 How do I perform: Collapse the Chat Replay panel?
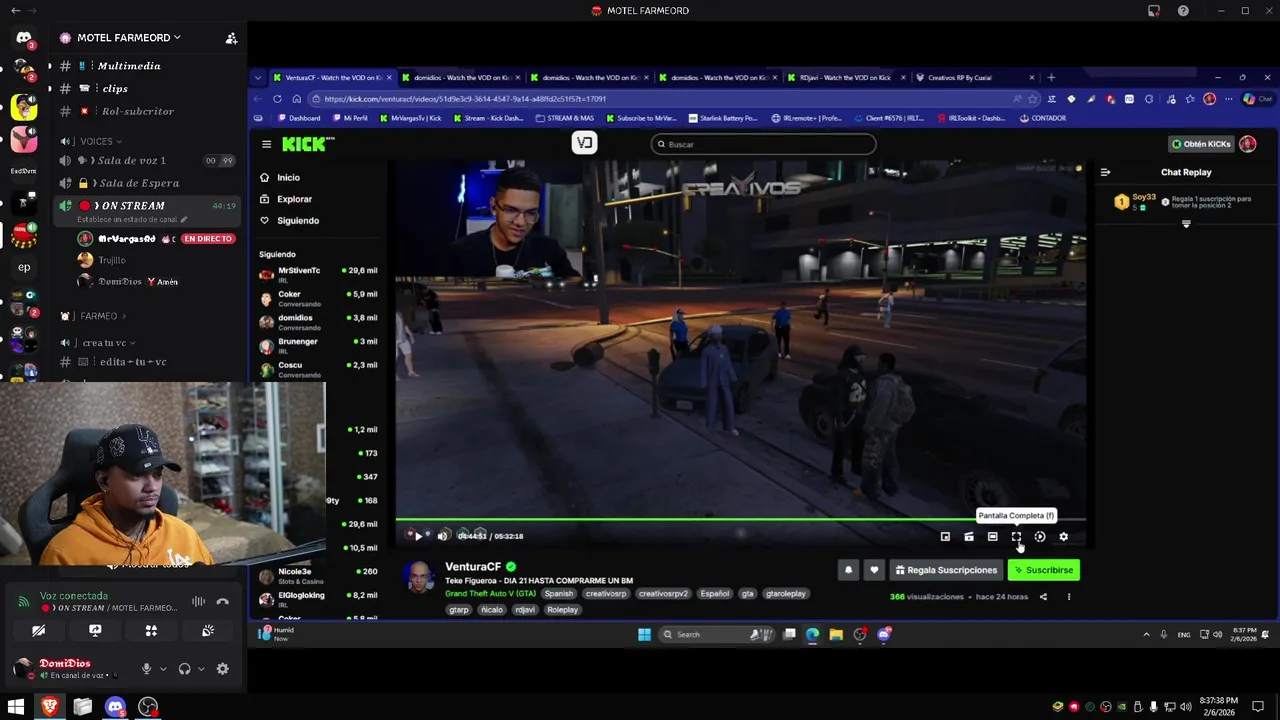click(1105, 172)
